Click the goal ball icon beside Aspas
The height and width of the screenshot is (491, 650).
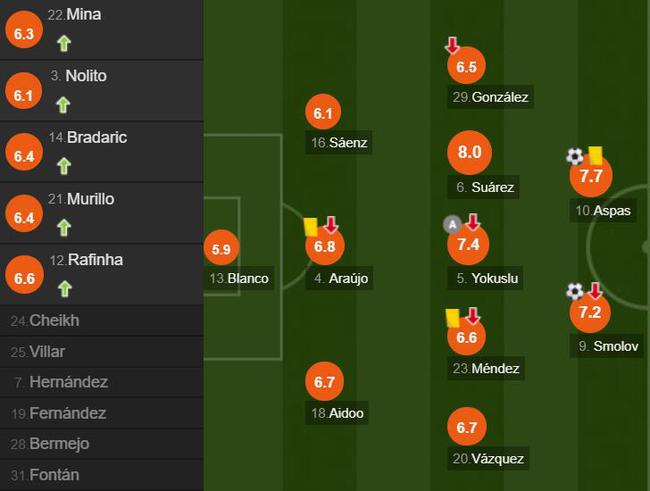coord(574,156)
